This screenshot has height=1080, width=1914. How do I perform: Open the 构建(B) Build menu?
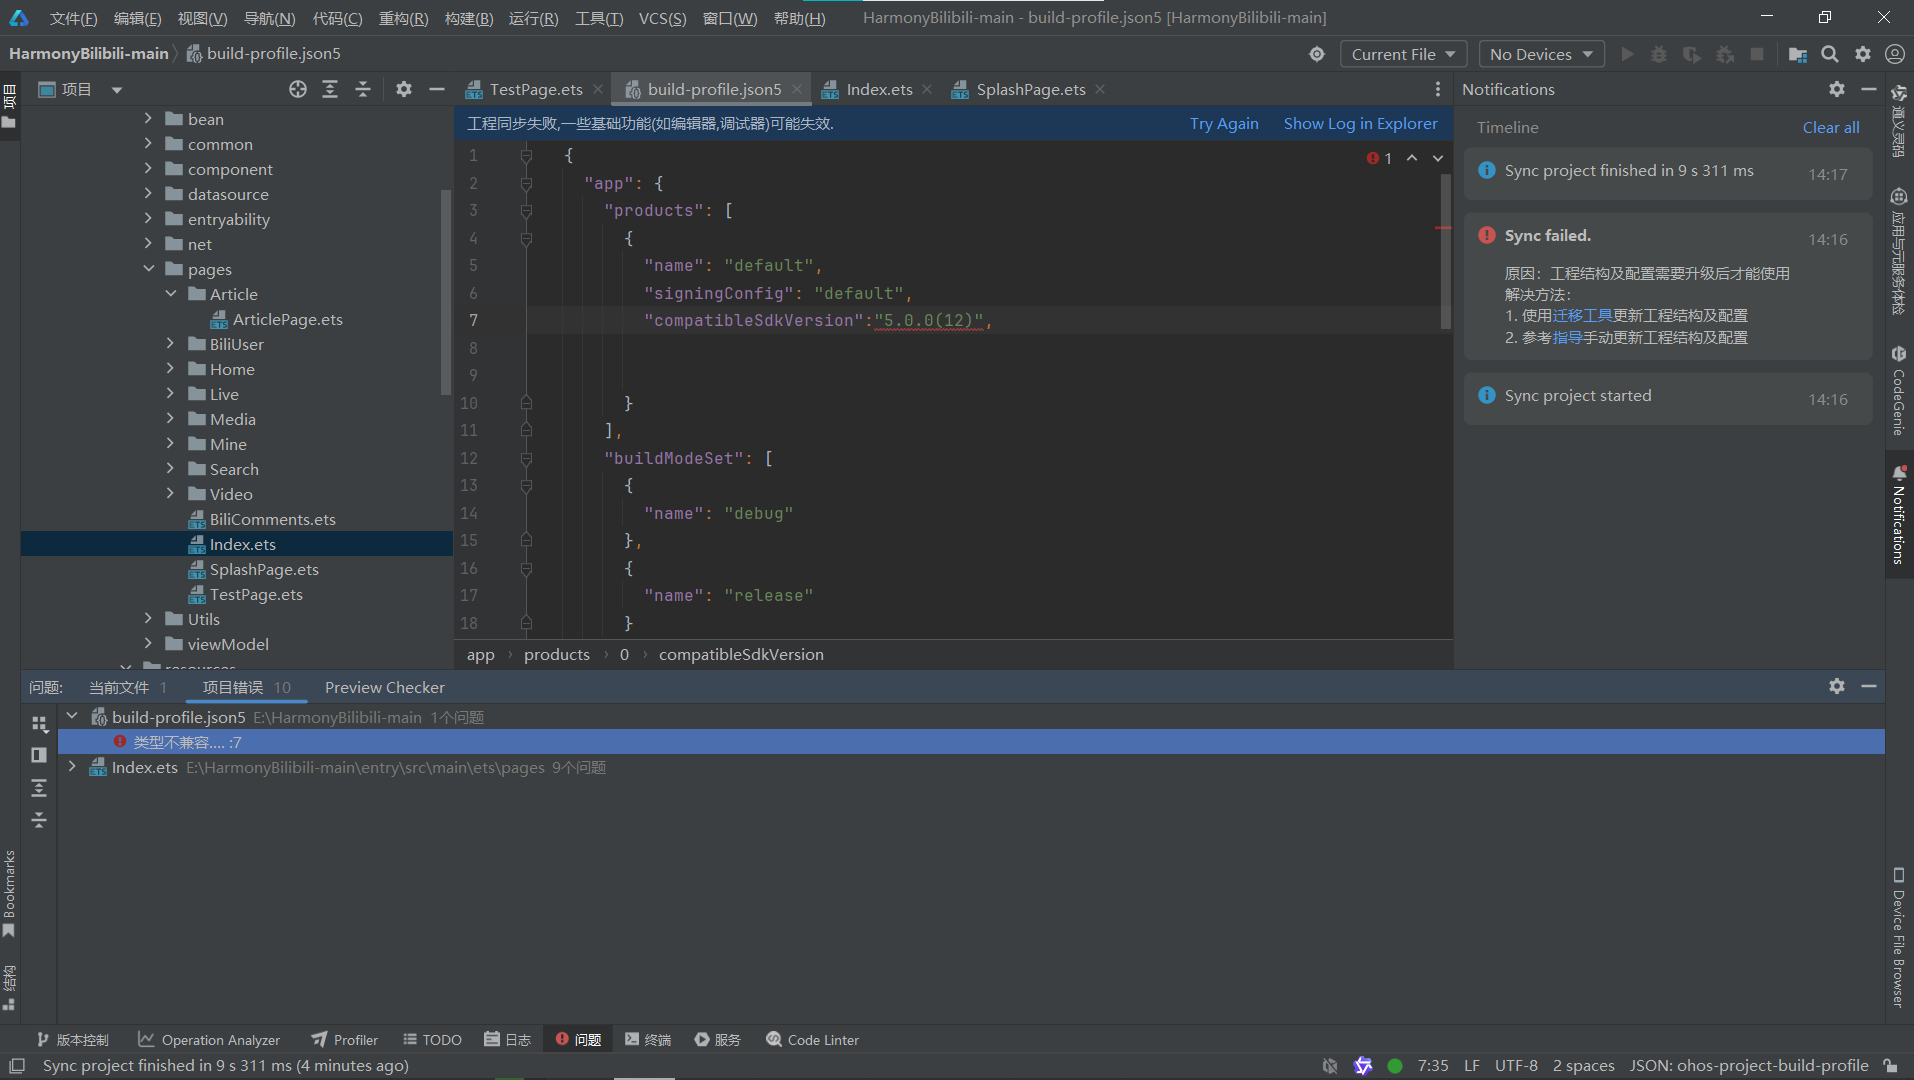[x=468, y=18]
